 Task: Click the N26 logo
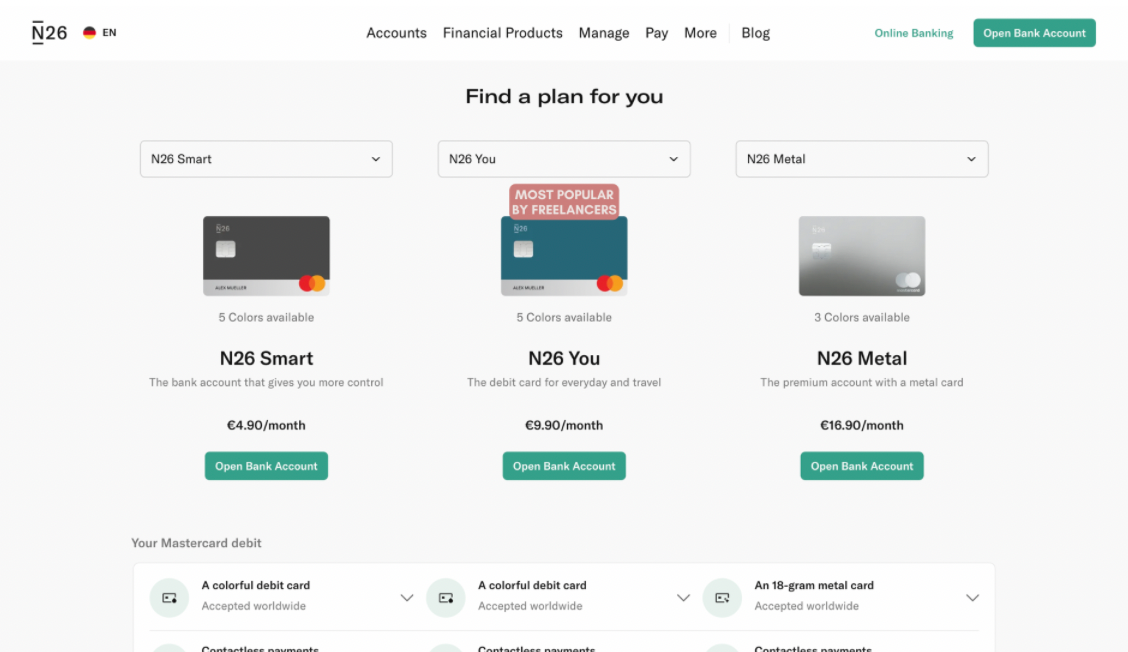pos(50,33)
